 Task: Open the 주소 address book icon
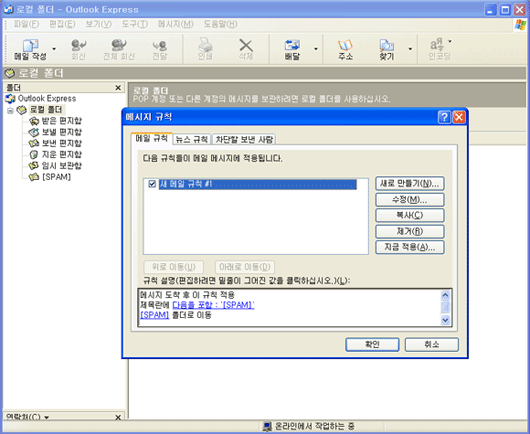[345, 45]
